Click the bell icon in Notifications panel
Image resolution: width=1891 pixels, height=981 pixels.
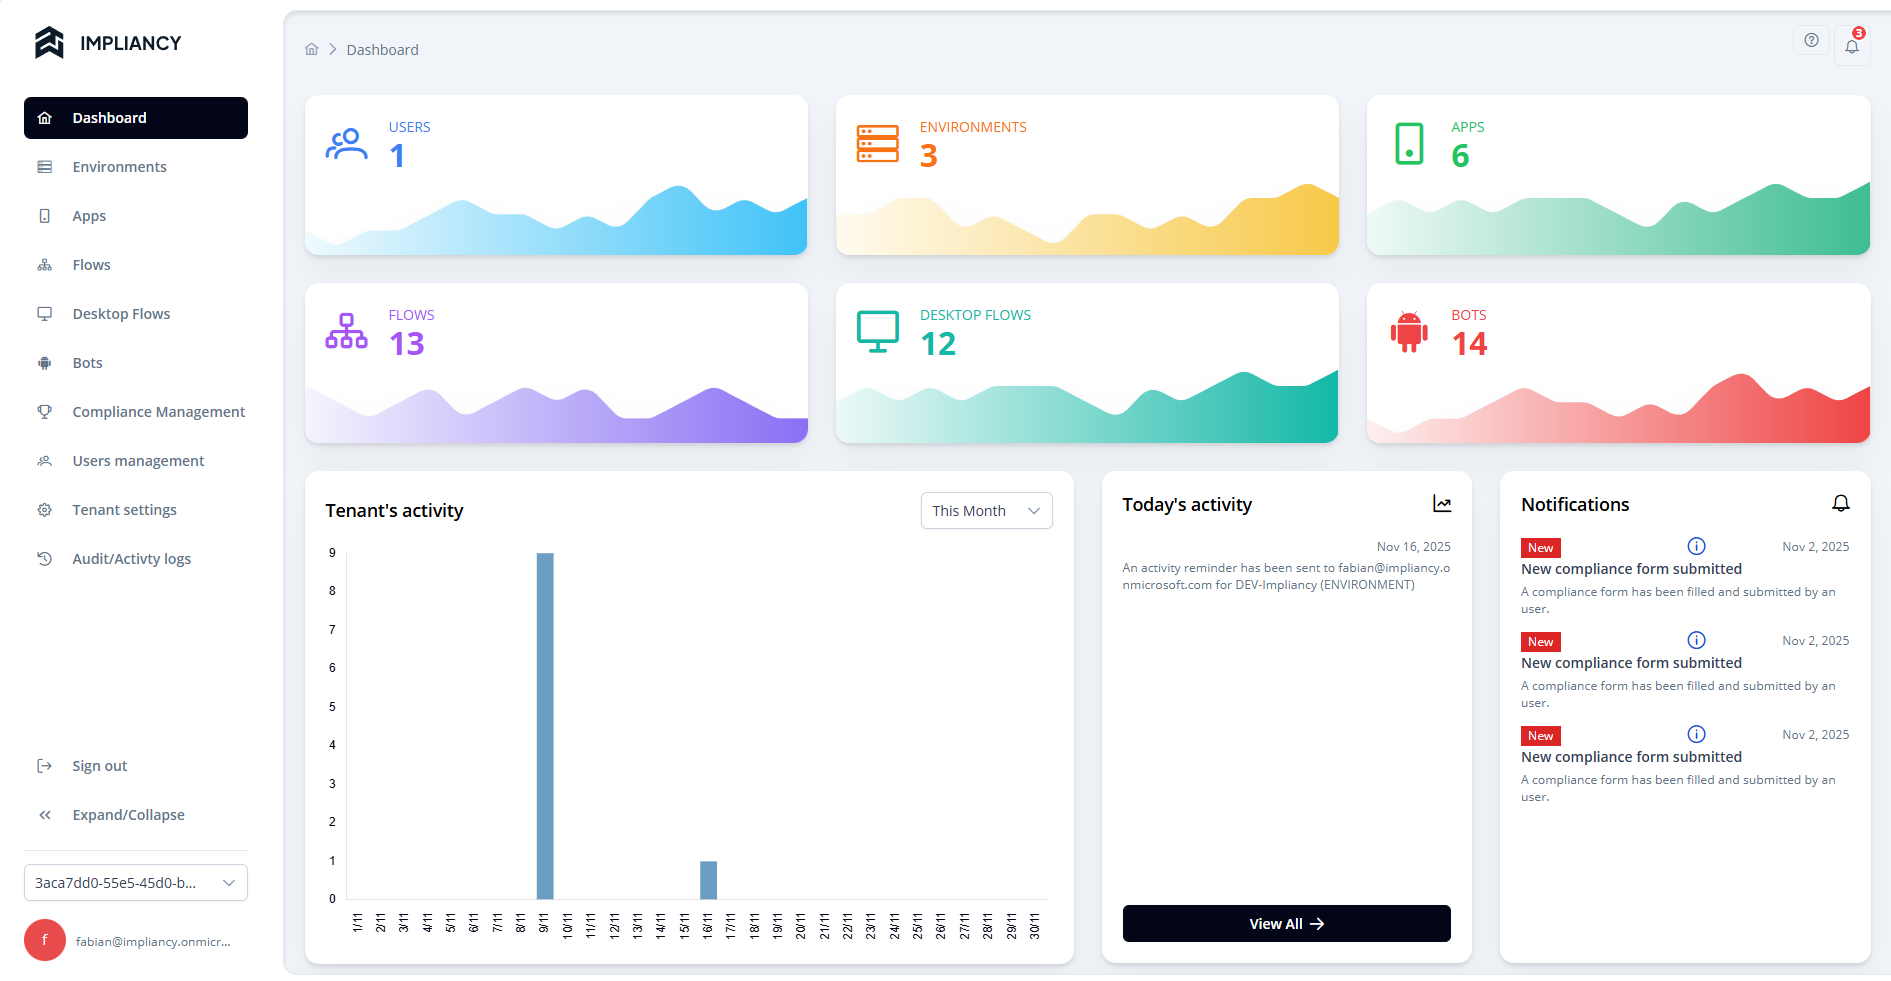(1840, 504)
